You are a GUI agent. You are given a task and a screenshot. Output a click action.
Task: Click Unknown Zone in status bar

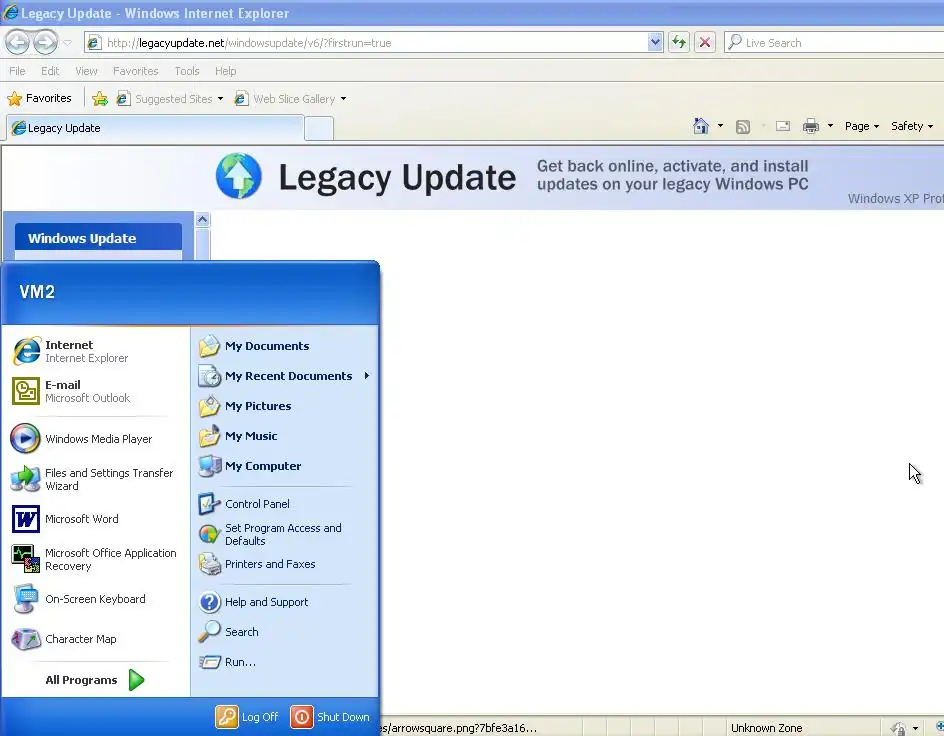[x=766, y=728]
